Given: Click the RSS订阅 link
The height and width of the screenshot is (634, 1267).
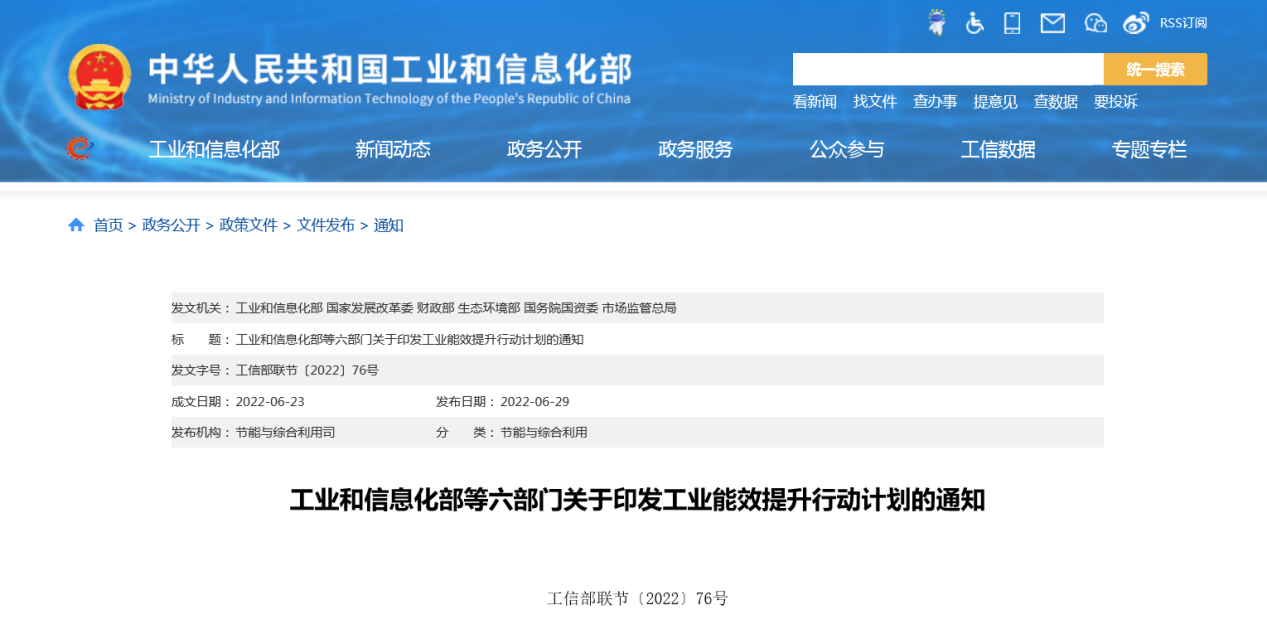Looking at the screenshot, I should pos(1183,23).
